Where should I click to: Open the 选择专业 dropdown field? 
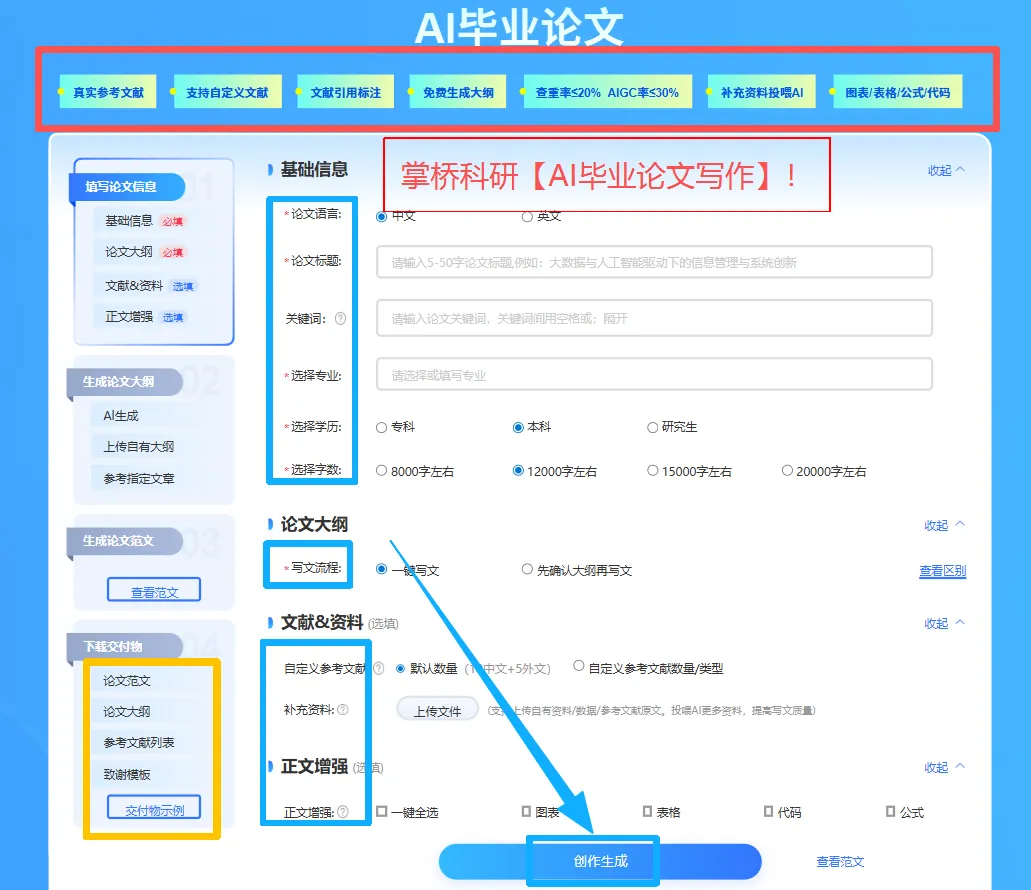coord(654,375)
